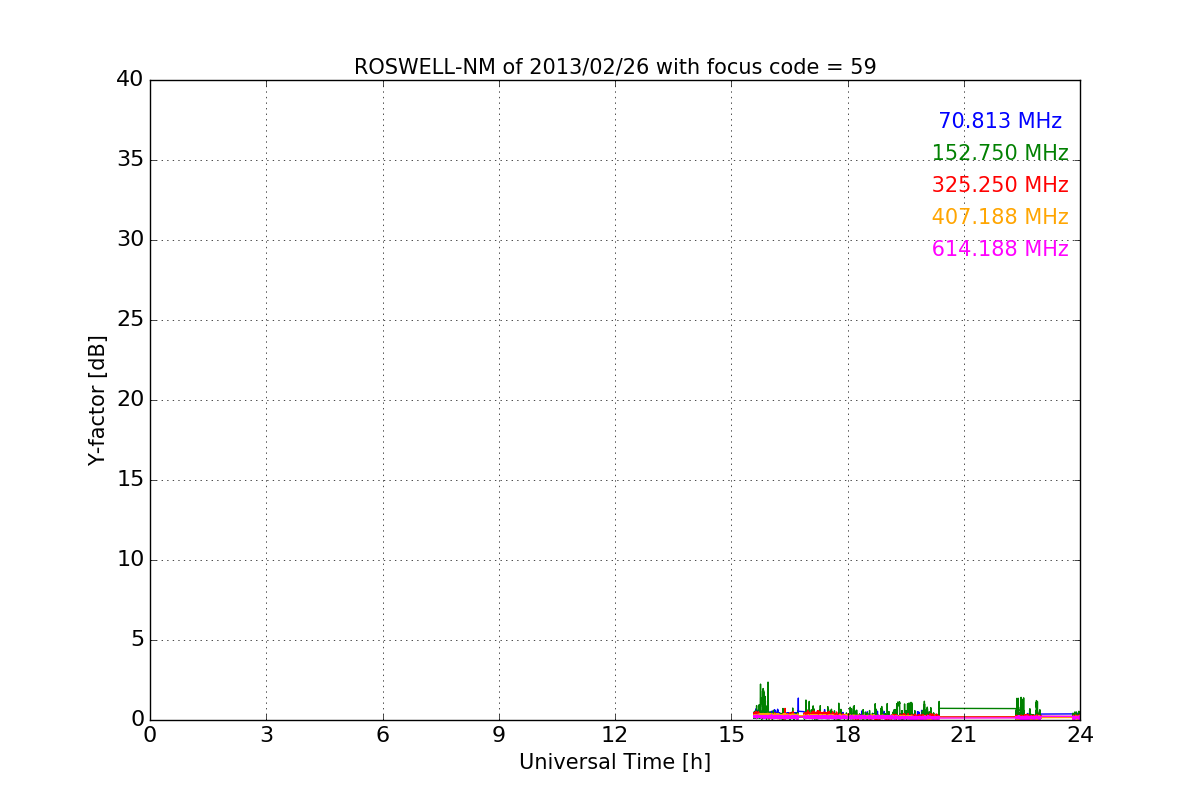The height and width of the screenshot is (800, 1200).
Task: Click the Universal Time [h] axis label
Action: pos(615,762)
